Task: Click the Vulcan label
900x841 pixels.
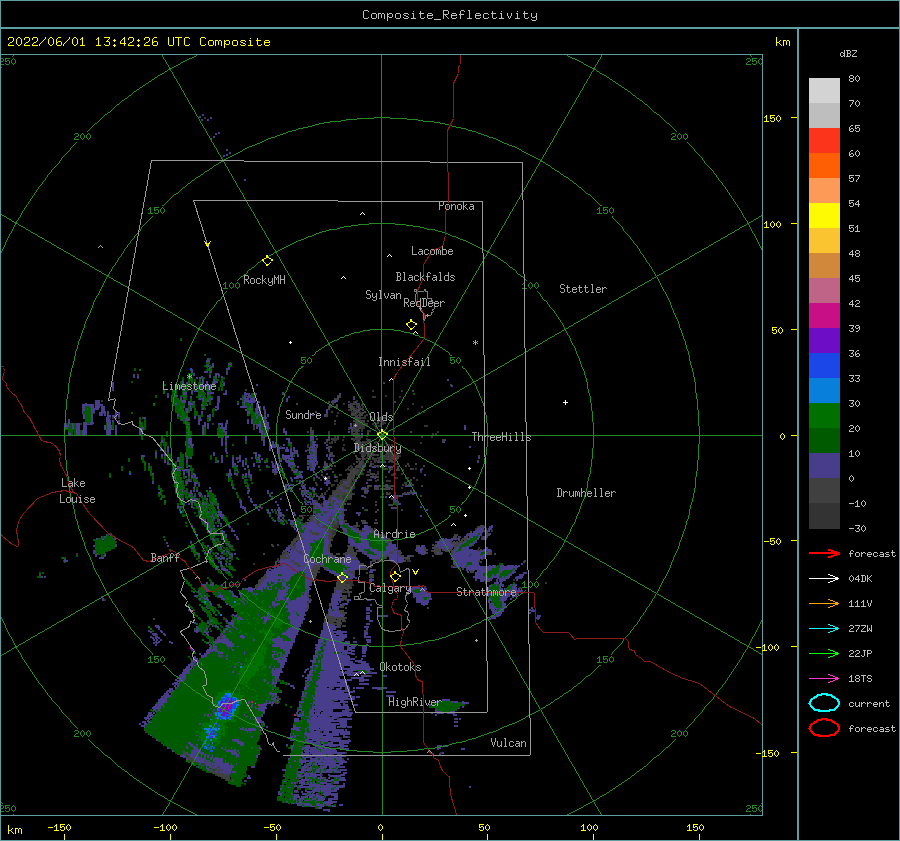Action: [x=508, y=743]
